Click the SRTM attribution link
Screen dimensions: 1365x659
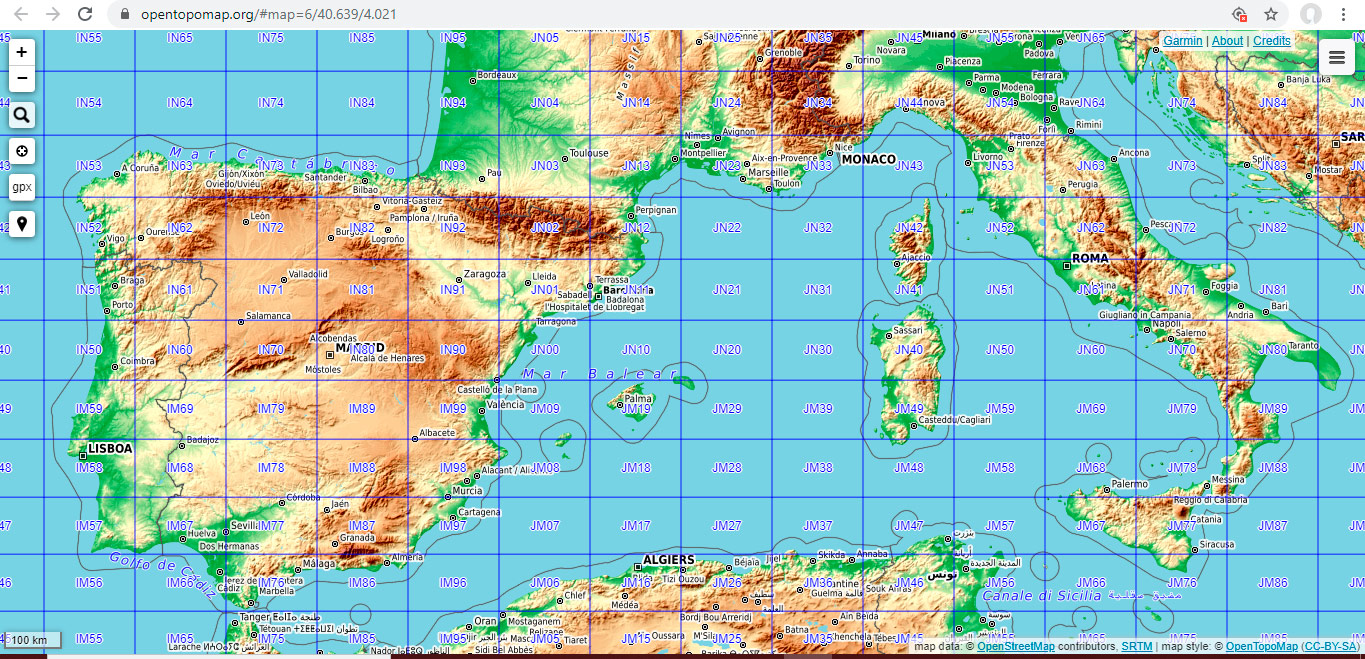pyautogui.click(x=1136, y=646)
